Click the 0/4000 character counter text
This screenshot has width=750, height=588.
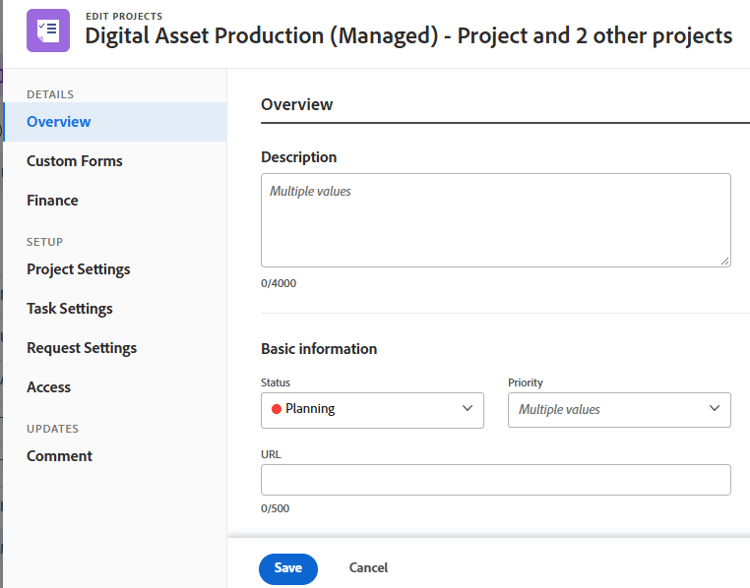278,283
